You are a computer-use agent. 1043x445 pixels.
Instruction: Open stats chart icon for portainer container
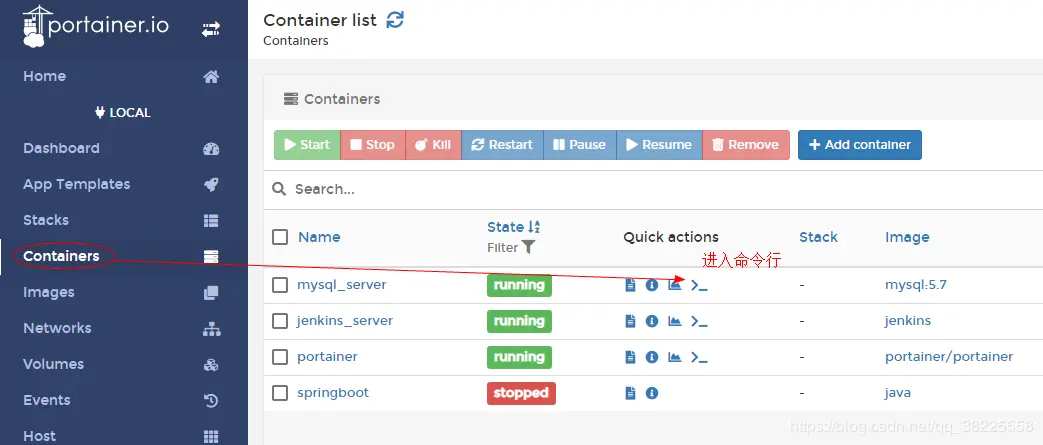coord(674,357)
